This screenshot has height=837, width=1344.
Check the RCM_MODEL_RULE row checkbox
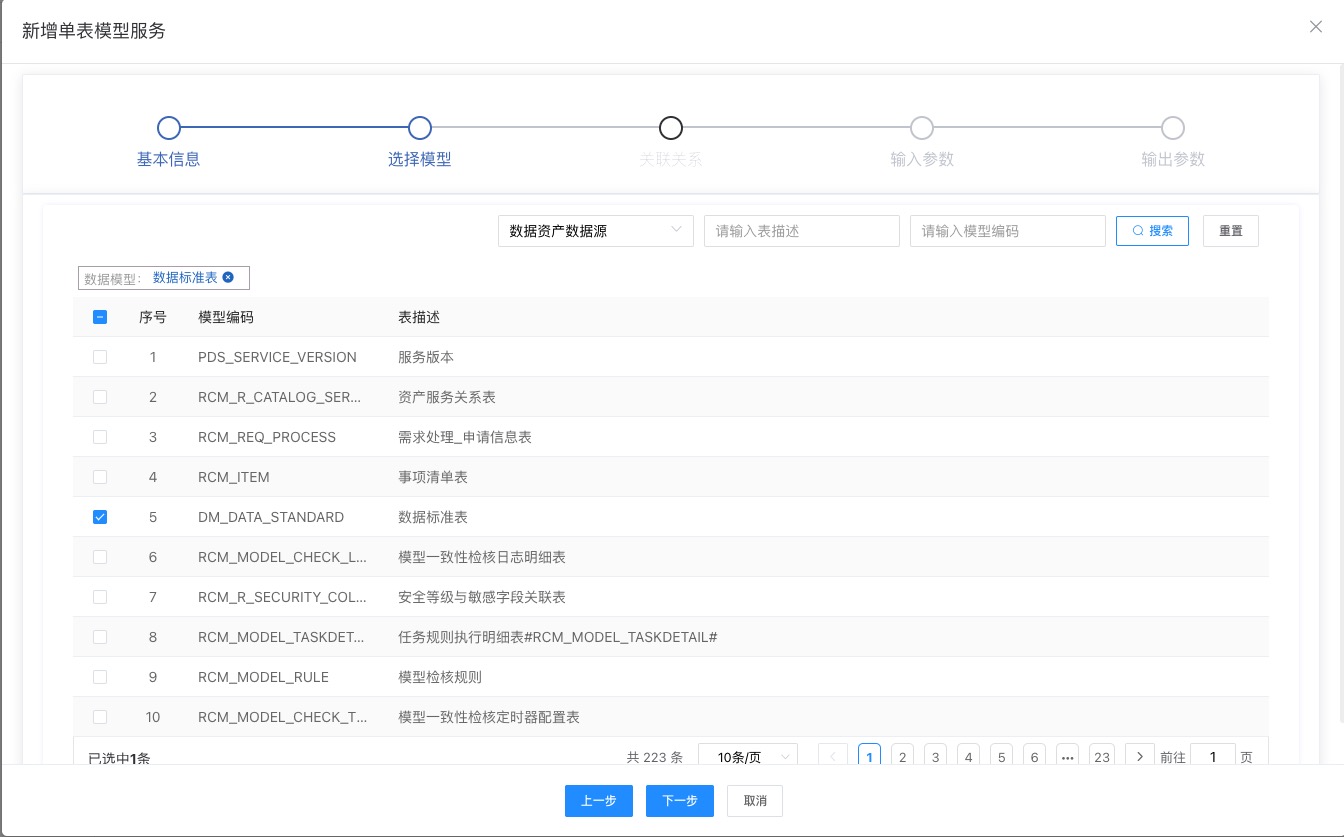100,677
